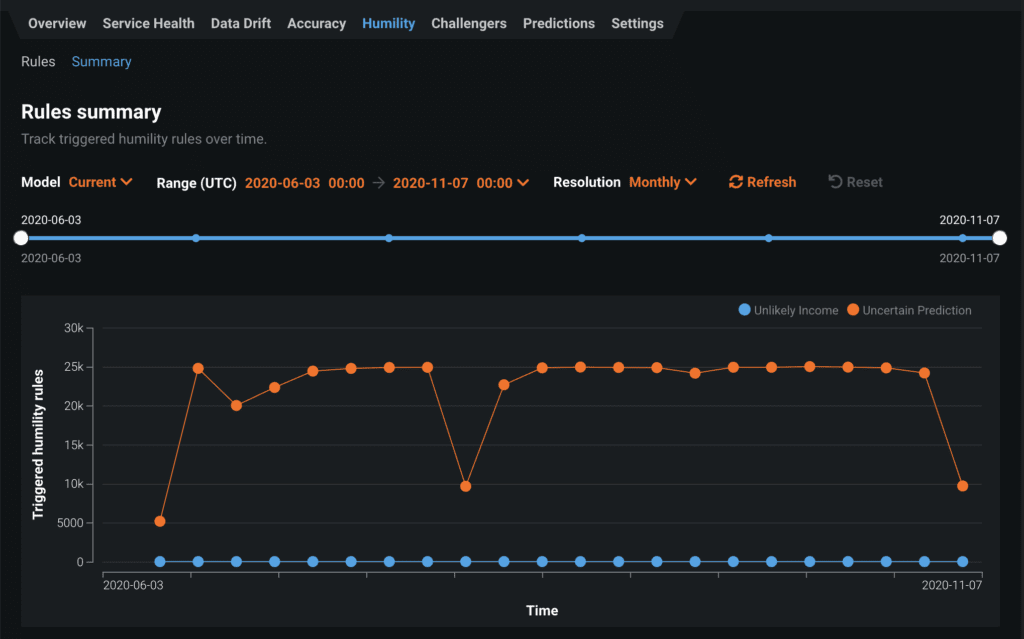Click the '10k' y-axis label

pos(73,484)
